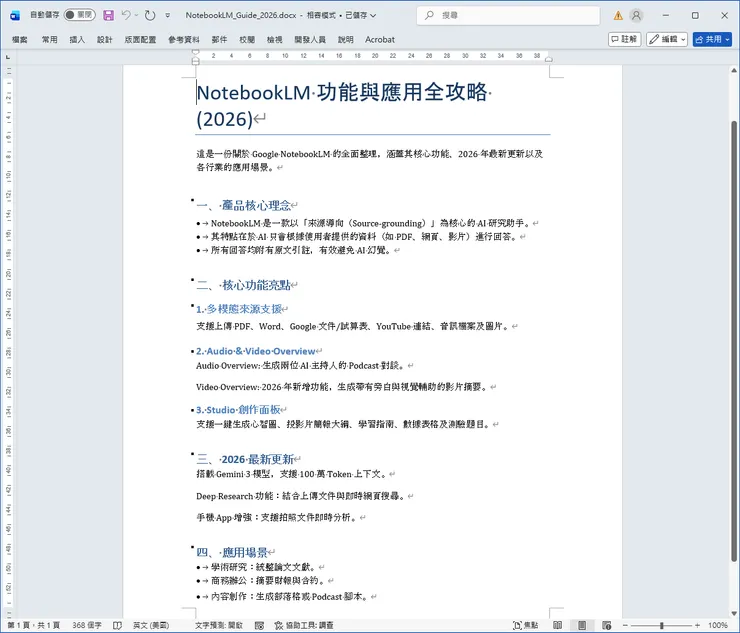Image resolution: width=740 pixels, height=633 pixels.
Task: Click the blue 共用 (Share) button
Action: 712,39
